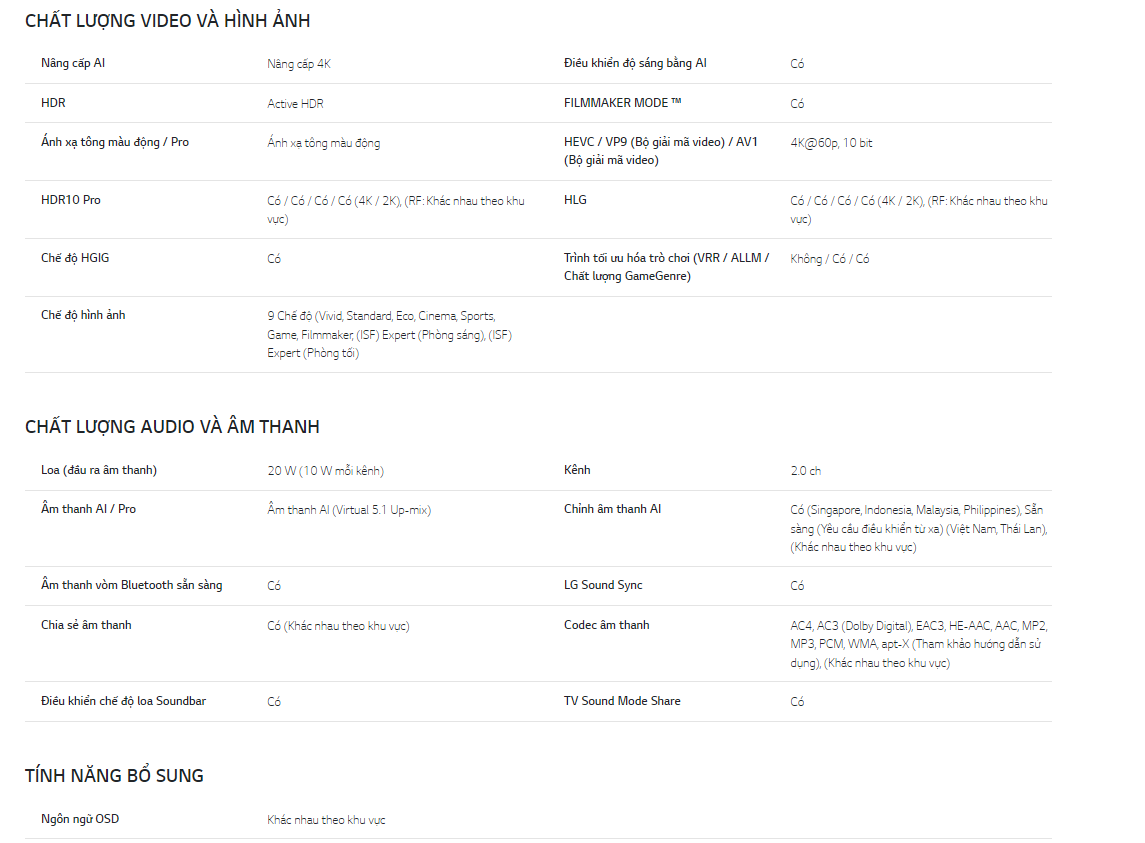The height and width of the screenshot is (843, 1145).
Task: Click the TÍNH NĂNG BỔ SUNG heading
Action: 114,776
